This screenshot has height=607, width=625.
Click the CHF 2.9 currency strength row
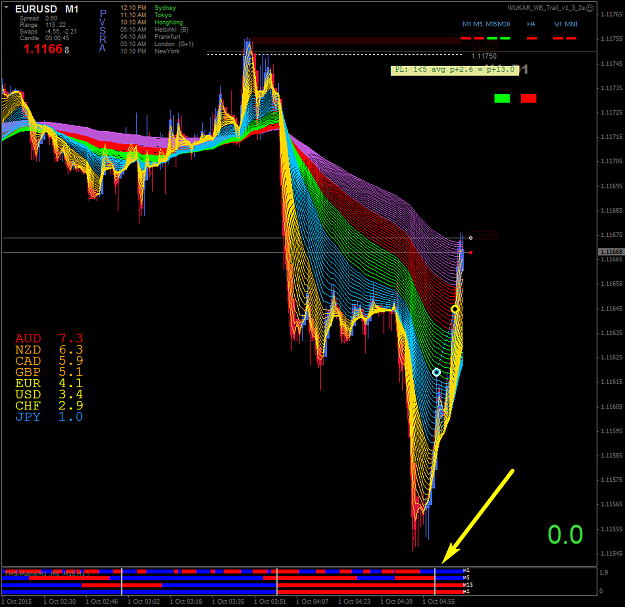pos(49,405)
